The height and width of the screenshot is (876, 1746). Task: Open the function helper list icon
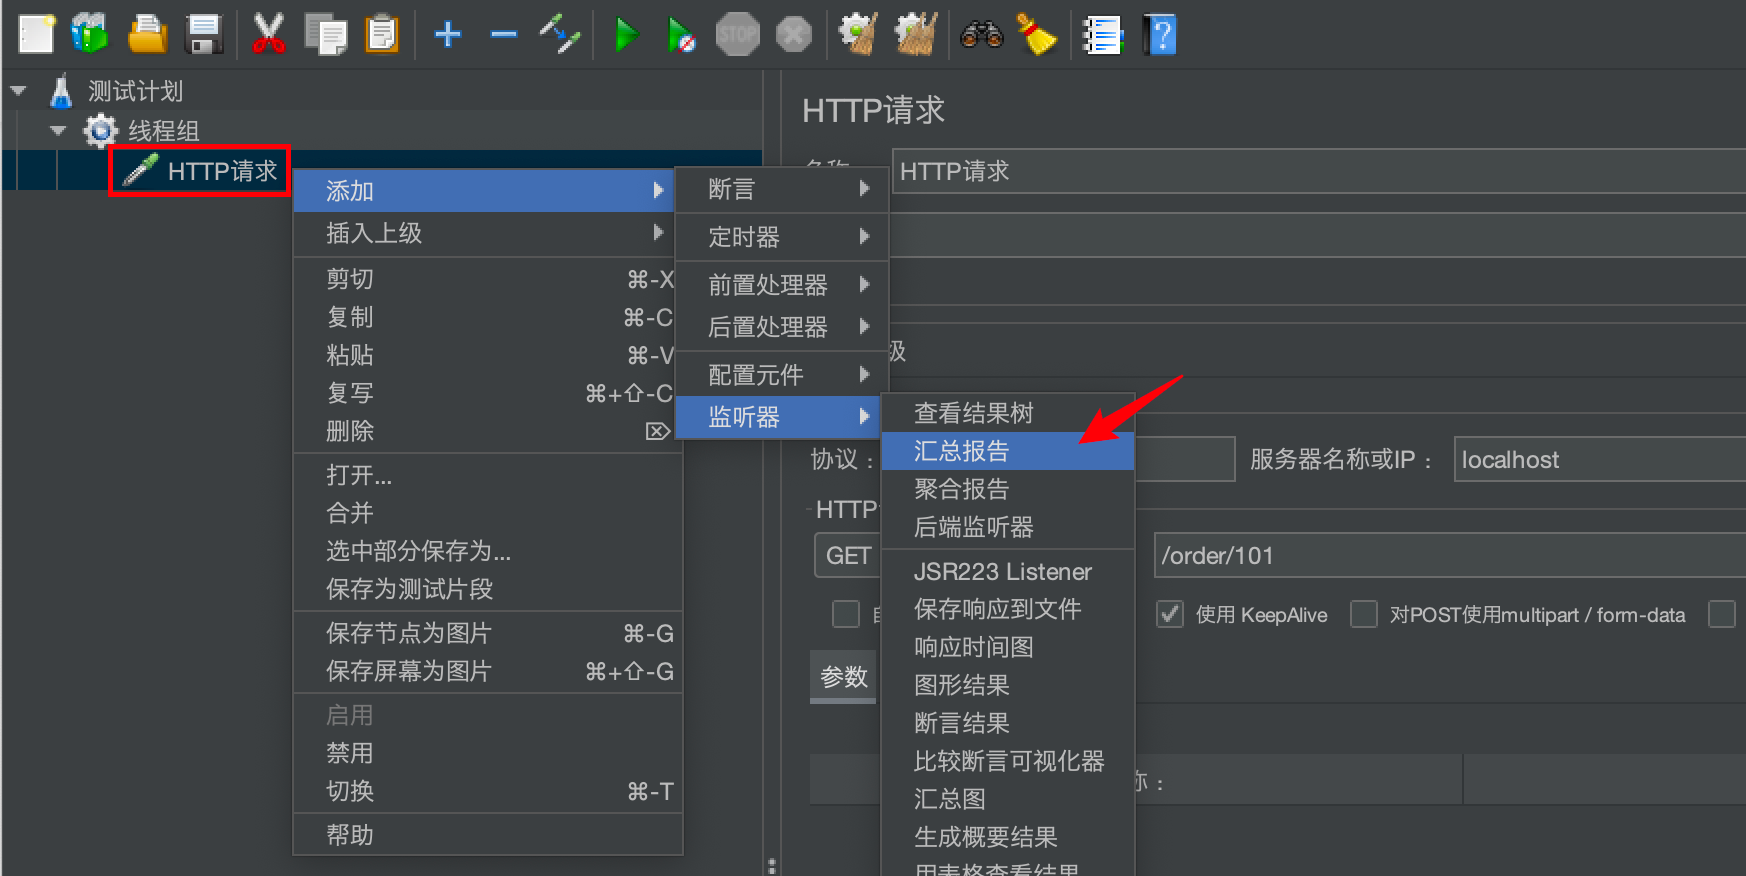(1102, 35)
